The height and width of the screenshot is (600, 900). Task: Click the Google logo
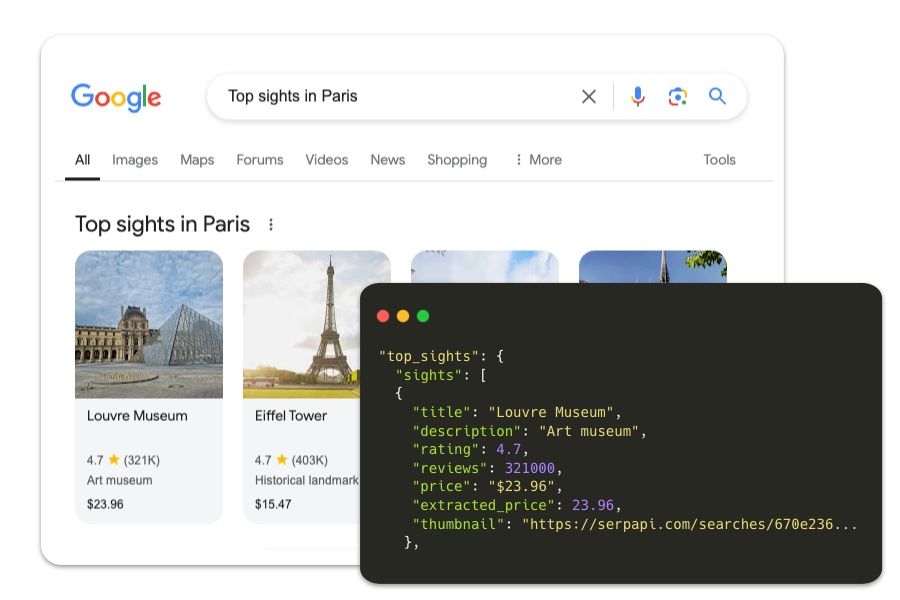tap(115, 97)
